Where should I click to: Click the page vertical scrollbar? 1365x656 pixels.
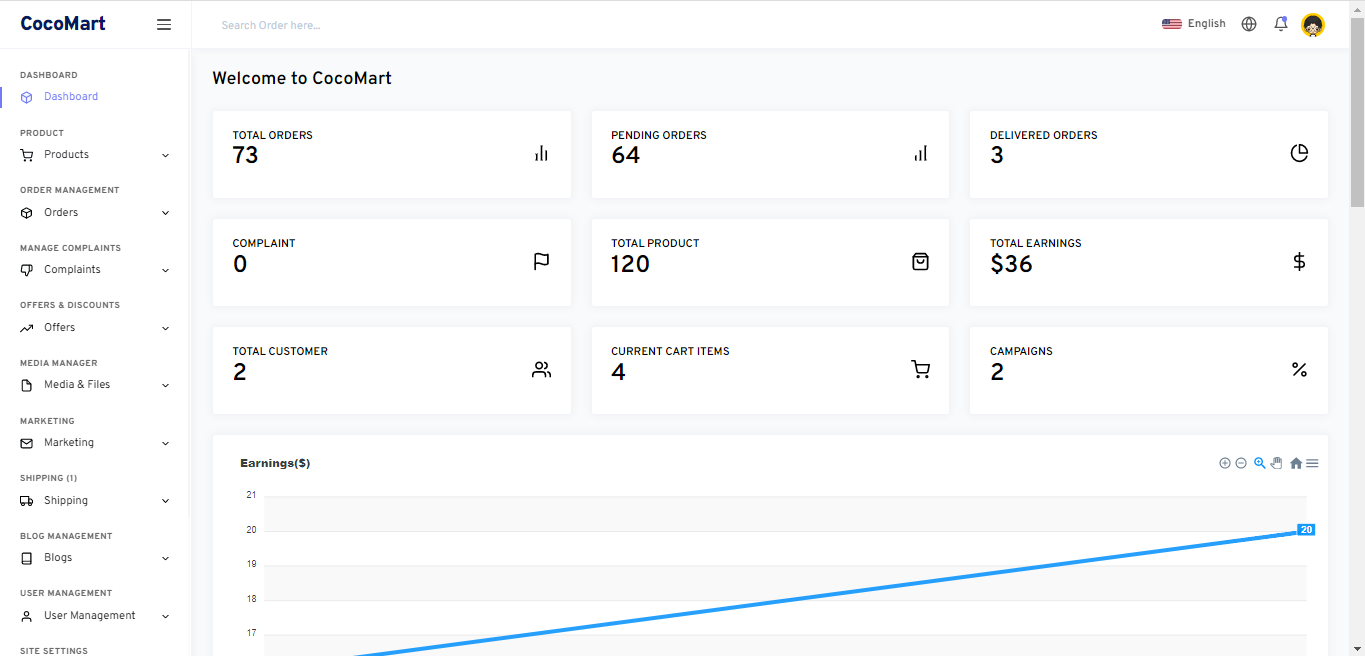pyautogui.click(x=1357, y=328)
